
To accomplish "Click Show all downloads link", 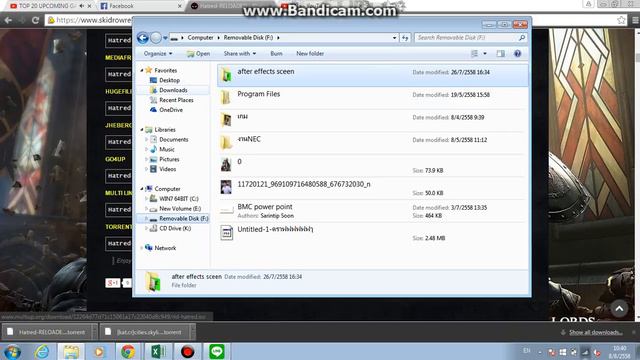I will coord(596,332).
